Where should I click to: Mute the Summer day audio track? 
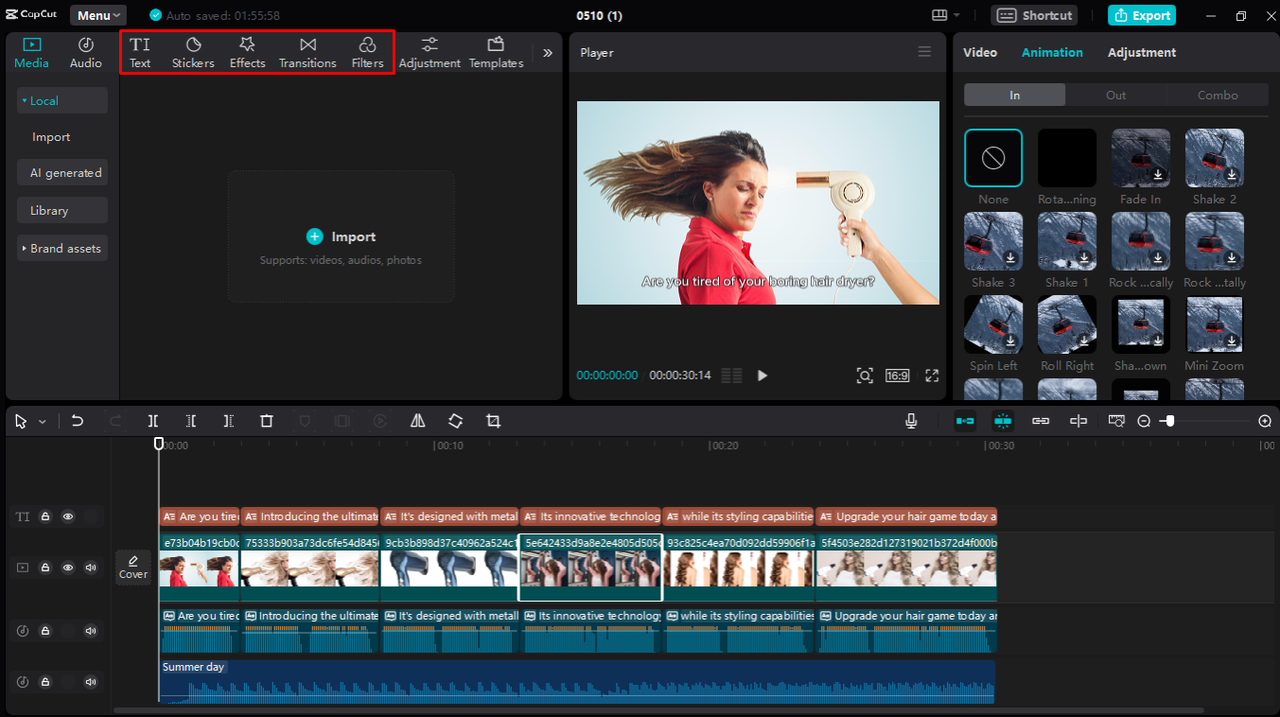(91, 682)
